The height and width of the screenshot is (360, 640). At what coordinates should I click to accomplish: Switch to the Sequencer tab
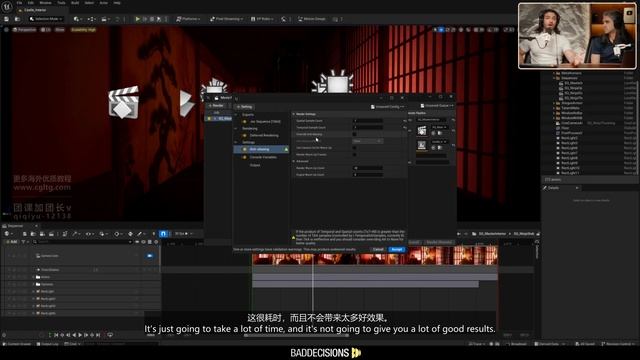(16, 226)
